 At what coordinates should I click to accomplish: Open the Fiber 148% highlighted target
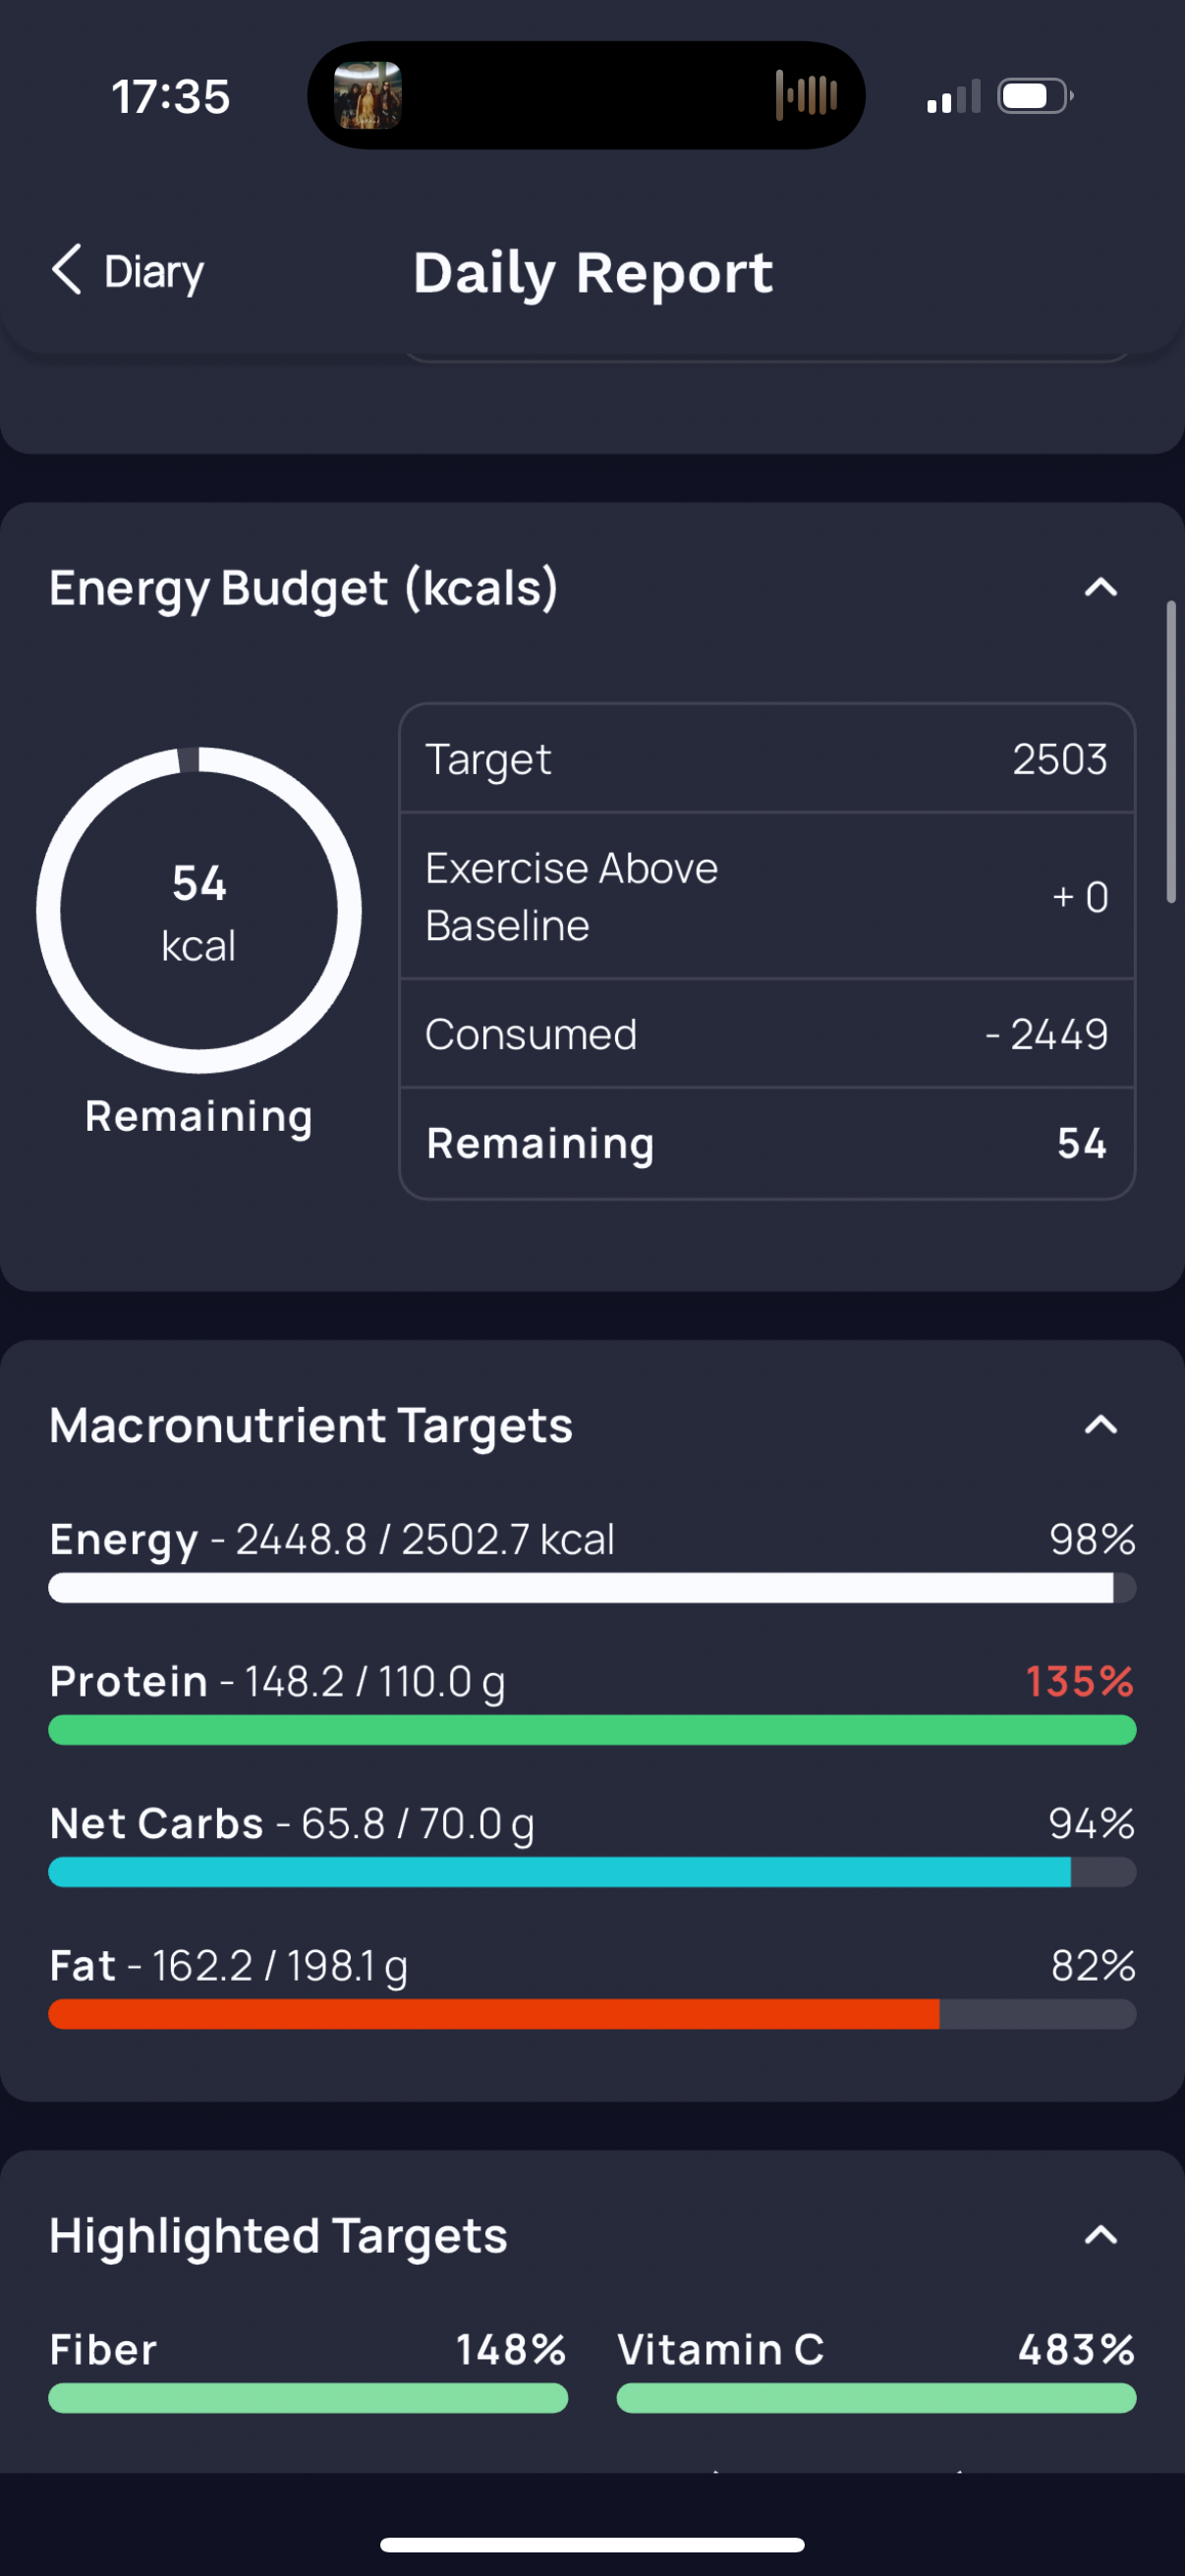[308, 2370]
